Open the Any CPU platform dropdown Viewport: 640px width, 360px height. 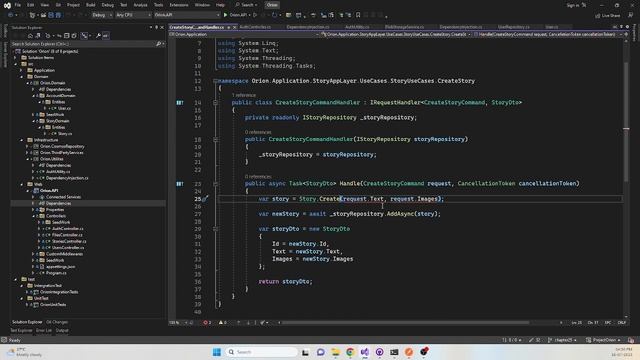coord(133,15)
